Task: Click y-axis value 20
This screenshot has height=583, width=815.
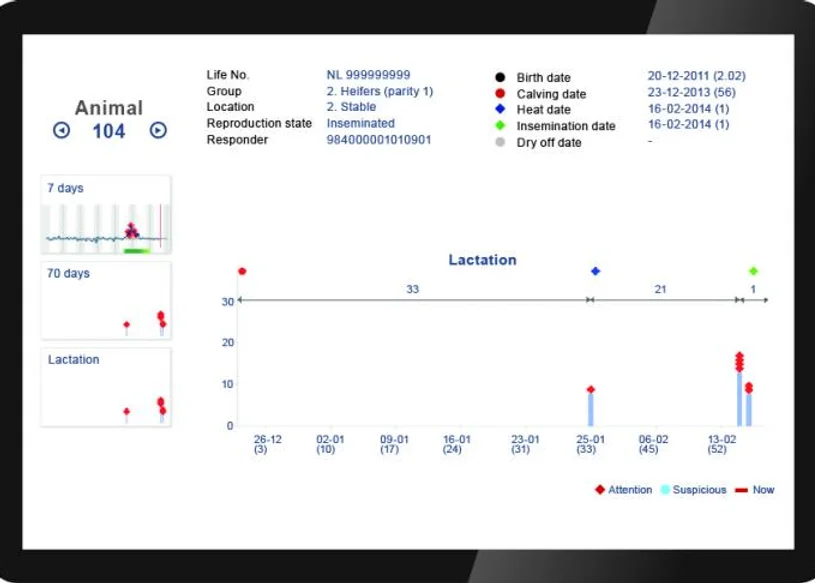Action: [x=228, y=342]
